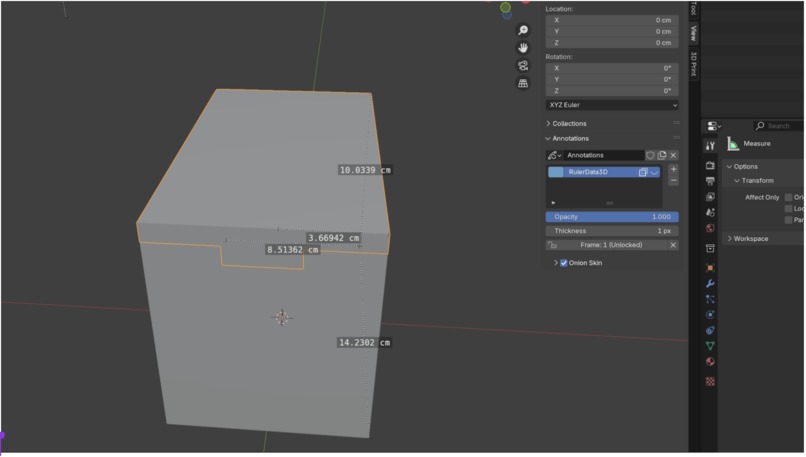
Task: Open the Output properties printer icon
Action: click(710, 181)
